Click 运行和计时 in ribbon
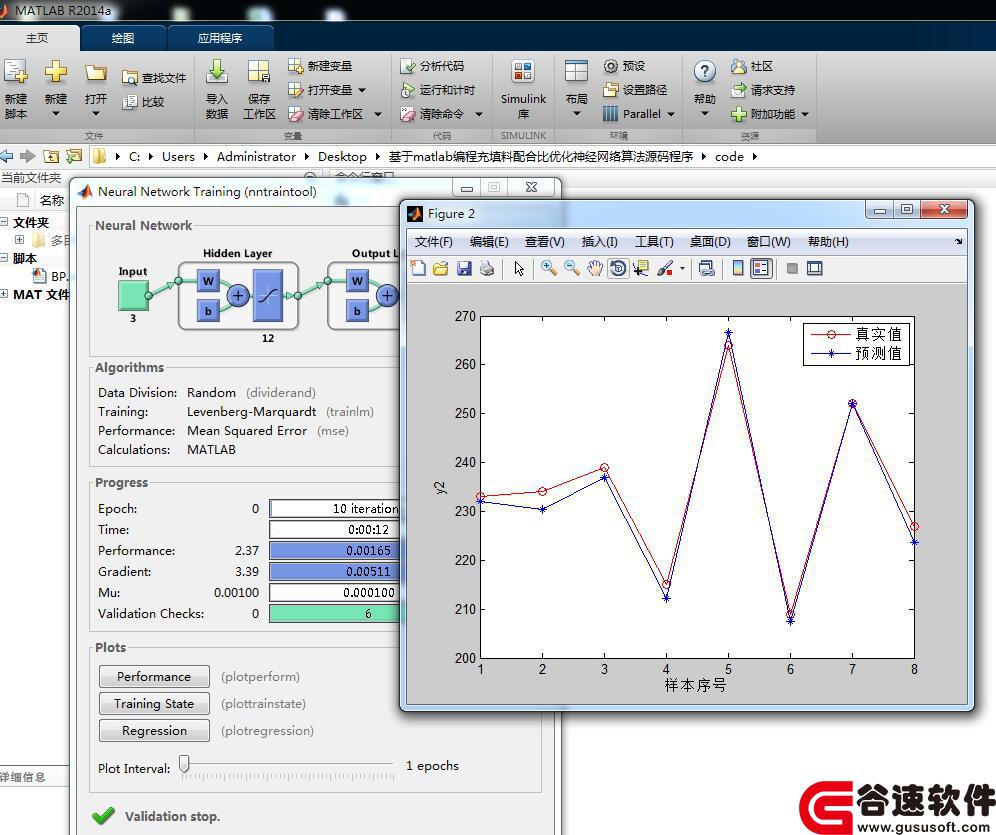This screenshot has height=835, width=996. [x=438, y=90]
